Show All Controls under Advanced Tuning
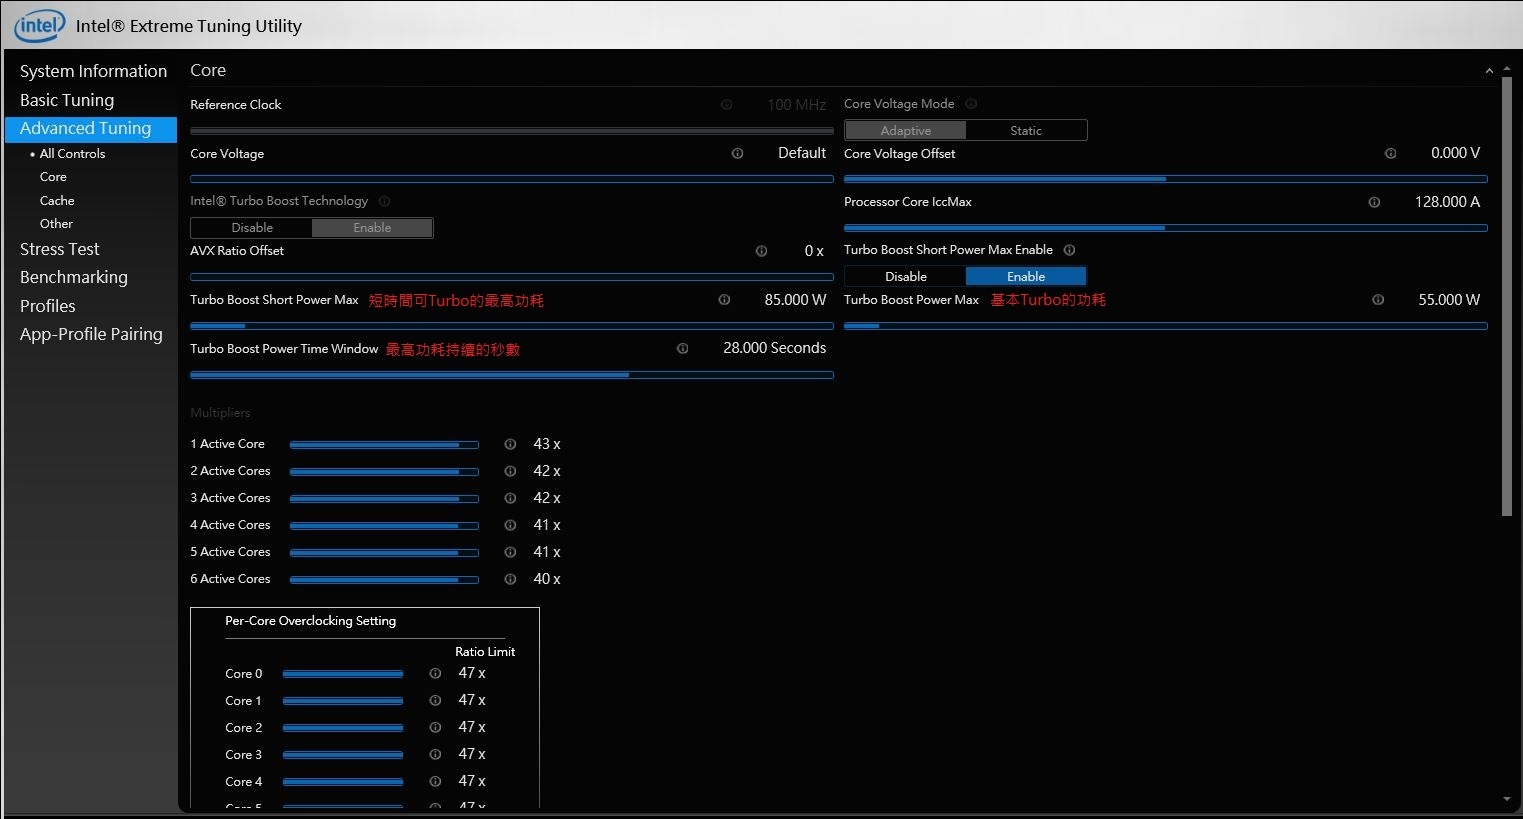The height and width of the screenshot is (819, 1523). (72, 154)
